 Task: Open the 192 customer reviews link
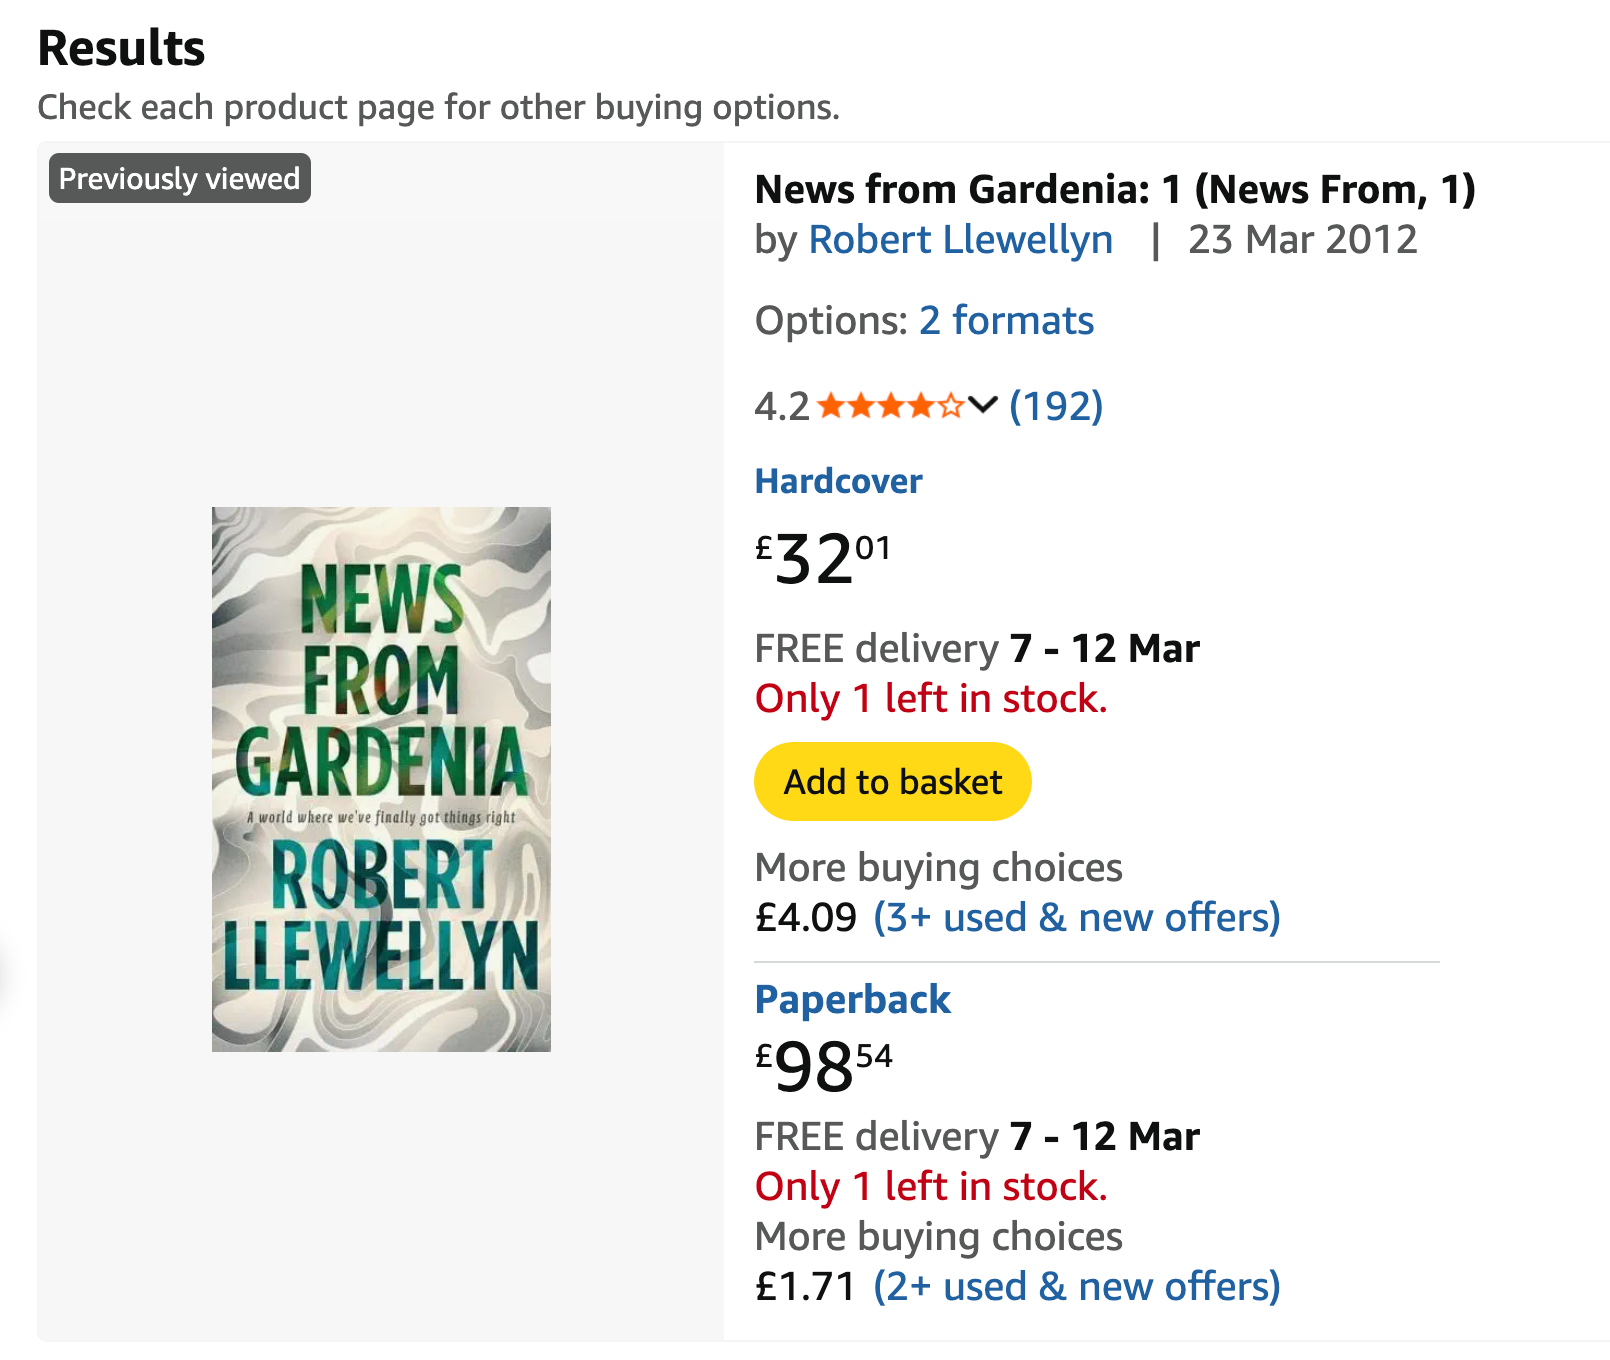1056,406
